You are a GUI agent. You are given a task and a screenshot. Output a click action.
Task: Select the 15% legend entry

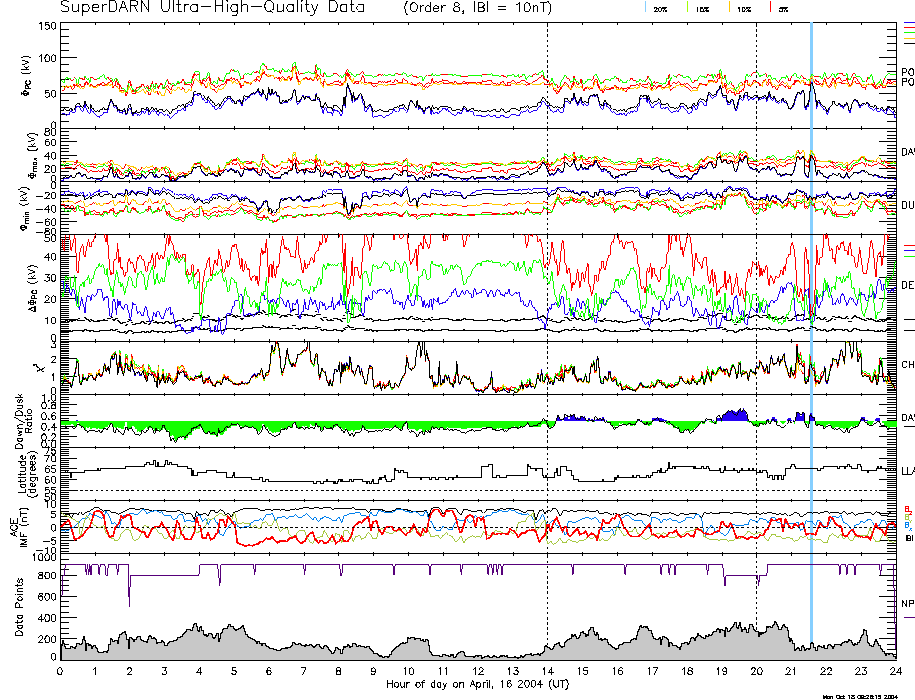pos(701,8)
